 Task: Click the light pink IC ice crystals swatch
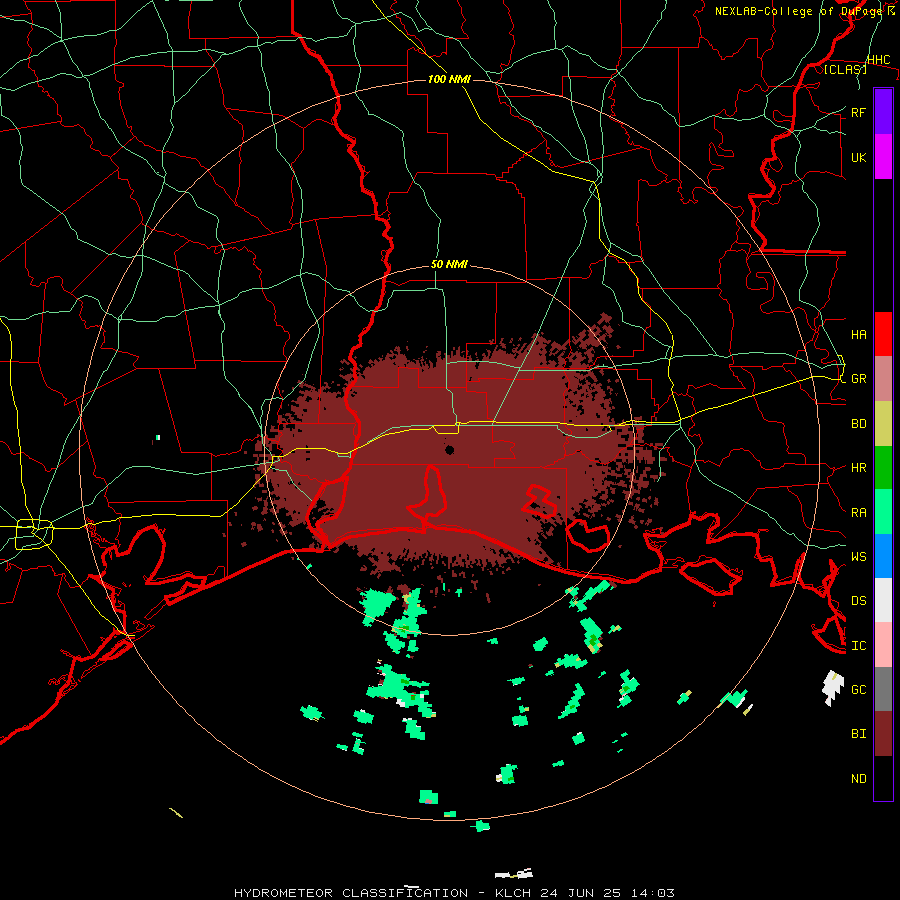point(883,645)
